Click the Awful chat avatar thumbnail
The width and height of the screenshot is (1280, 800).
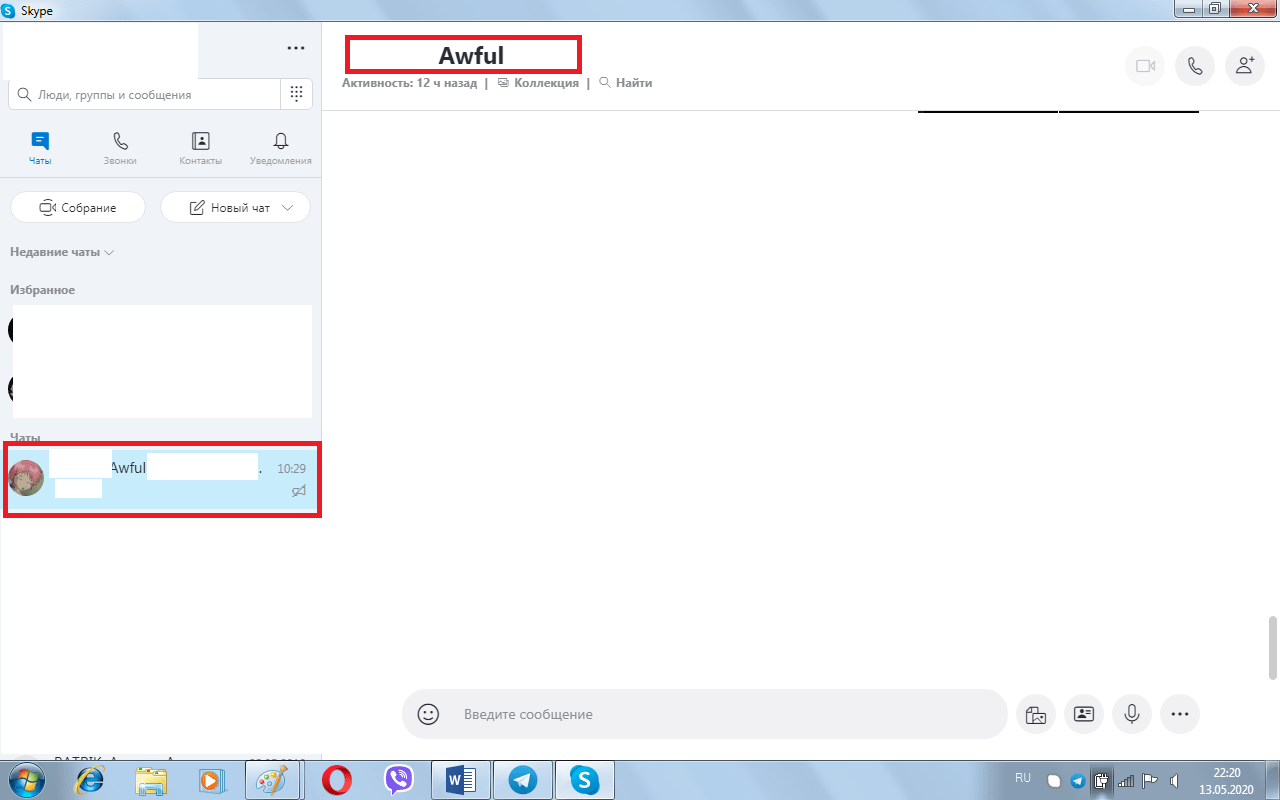(x=27, y=478)
